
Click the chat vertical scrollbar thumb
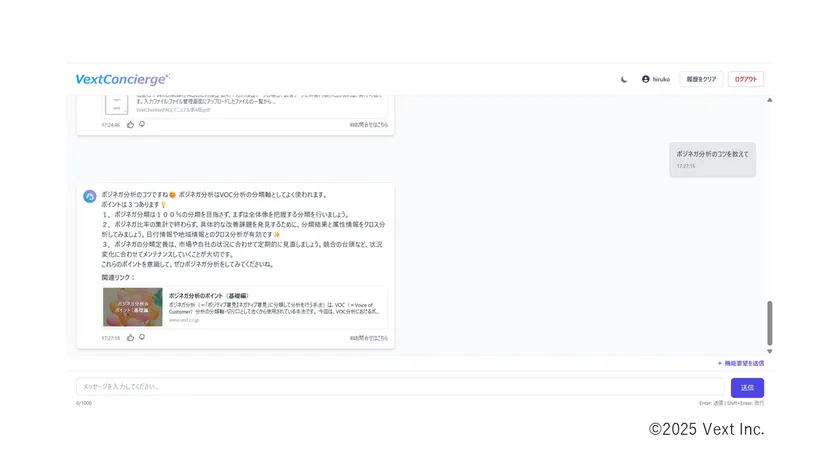[770, 323]
